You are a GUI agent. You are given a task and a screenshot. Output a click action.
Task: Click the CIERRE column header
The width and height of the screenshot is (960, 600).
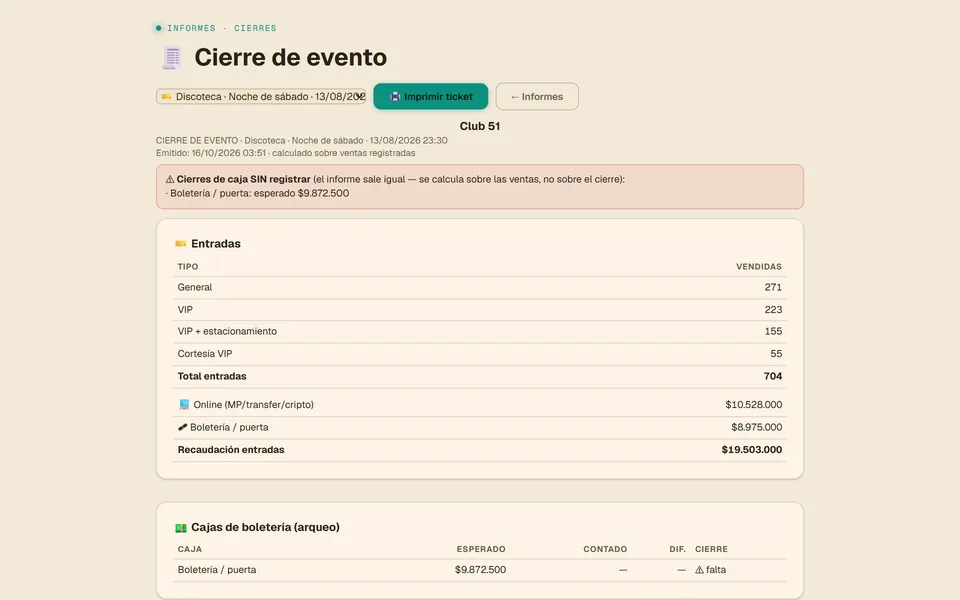[x=711, y=549]
